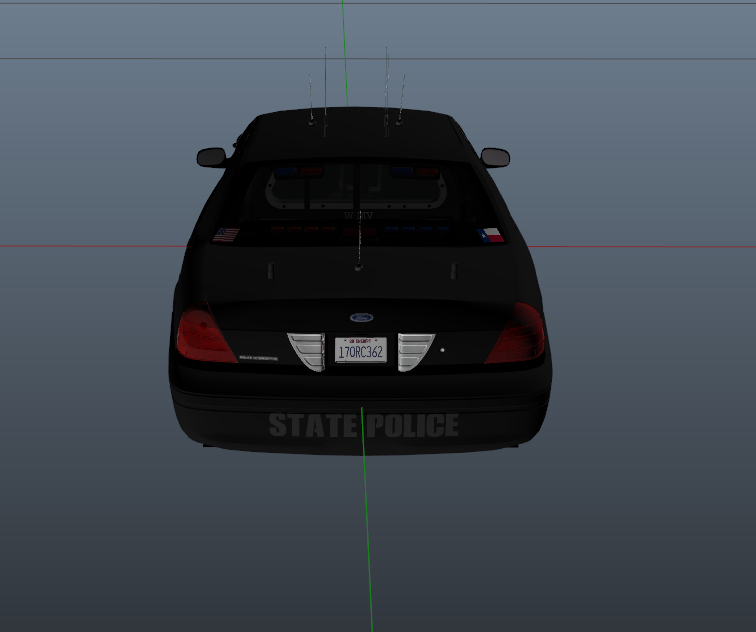Click the left chrome reverse light
Viewport: 756px width, 632px height.
coord(305,351)
